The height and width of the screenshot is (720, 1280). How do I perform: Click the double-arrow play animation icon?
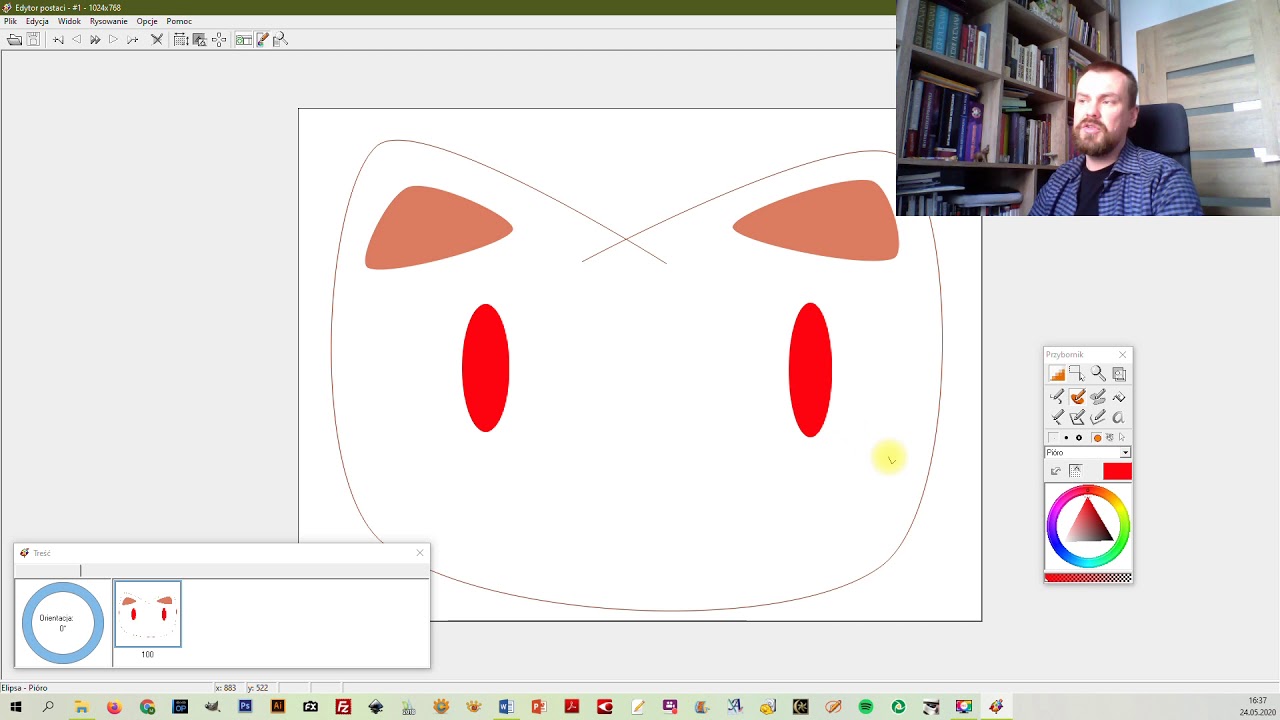pos(95,40)
